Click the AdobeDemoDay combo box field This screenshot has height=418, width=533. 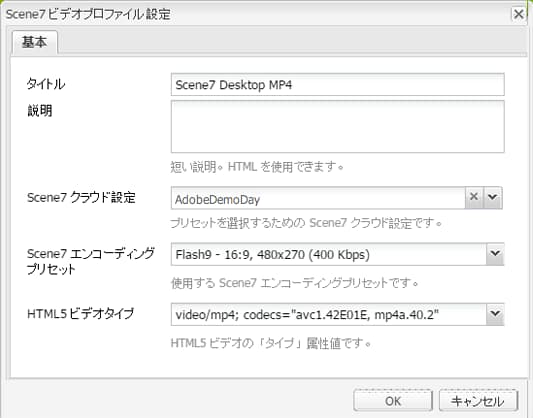click(318, 198)
